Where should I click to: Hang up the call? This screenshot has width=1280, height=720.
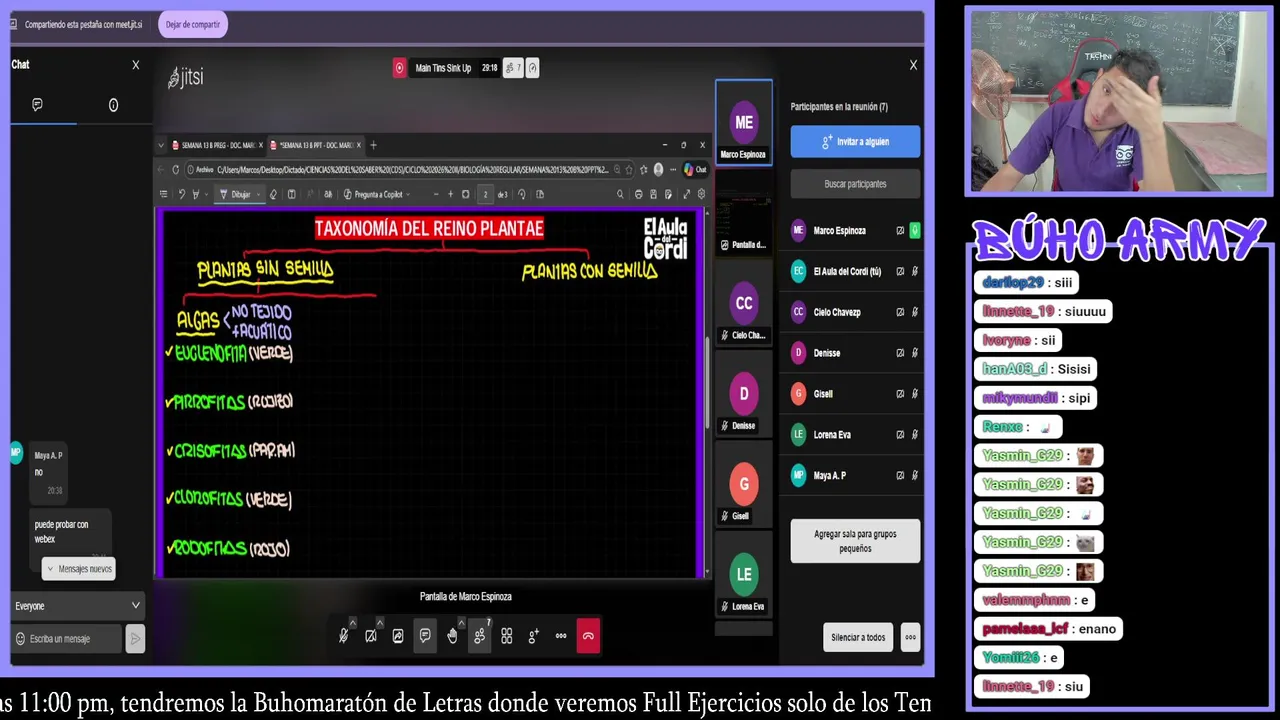[588, 636]
